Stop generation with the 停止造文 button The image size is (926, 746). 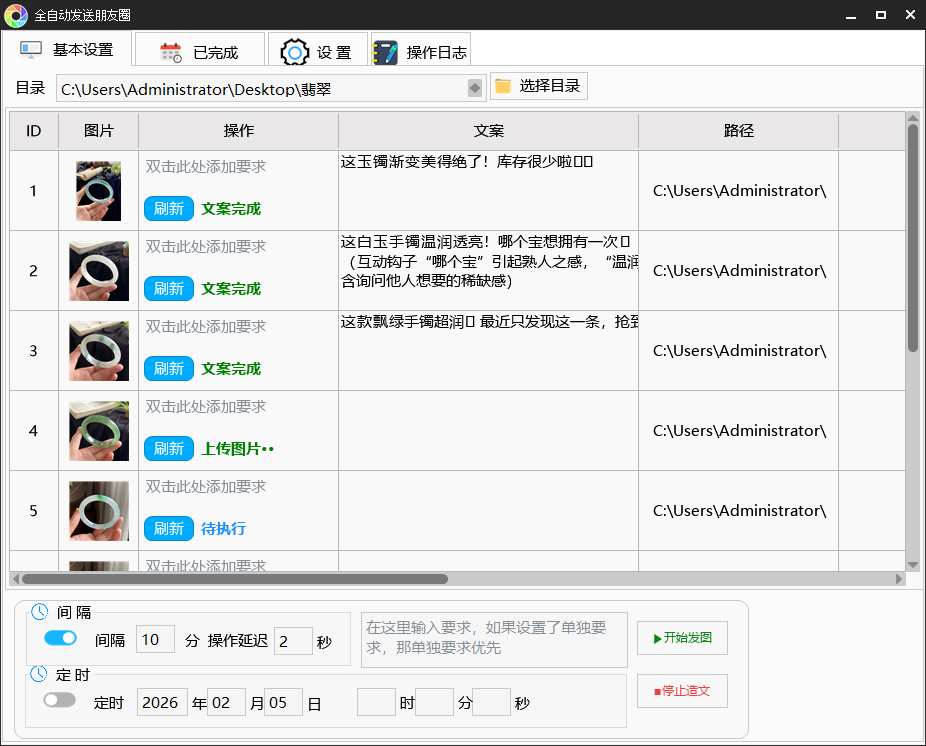(x=682, y=690)
